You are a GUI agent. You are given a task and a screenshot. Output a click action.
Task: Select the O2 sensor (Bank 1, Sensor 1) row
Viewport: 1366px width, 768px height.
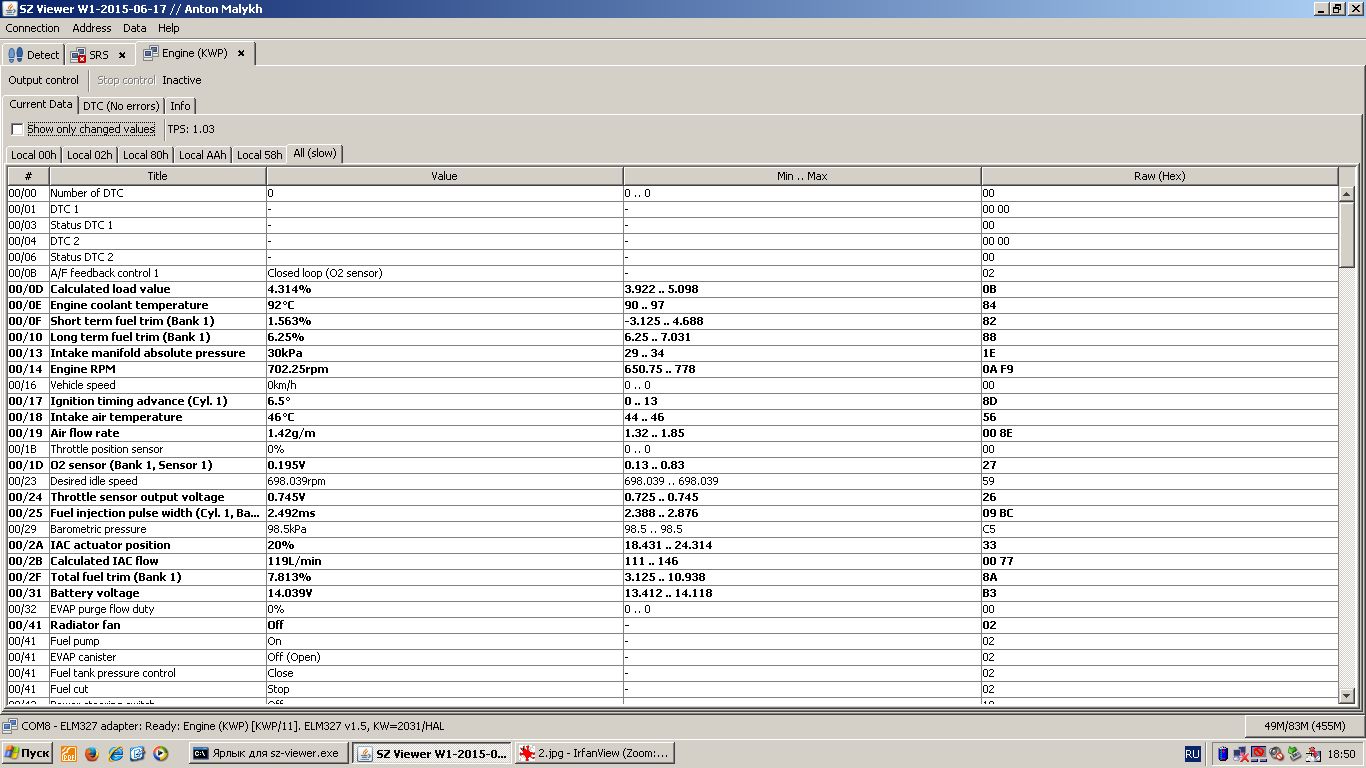click(672, 465)
